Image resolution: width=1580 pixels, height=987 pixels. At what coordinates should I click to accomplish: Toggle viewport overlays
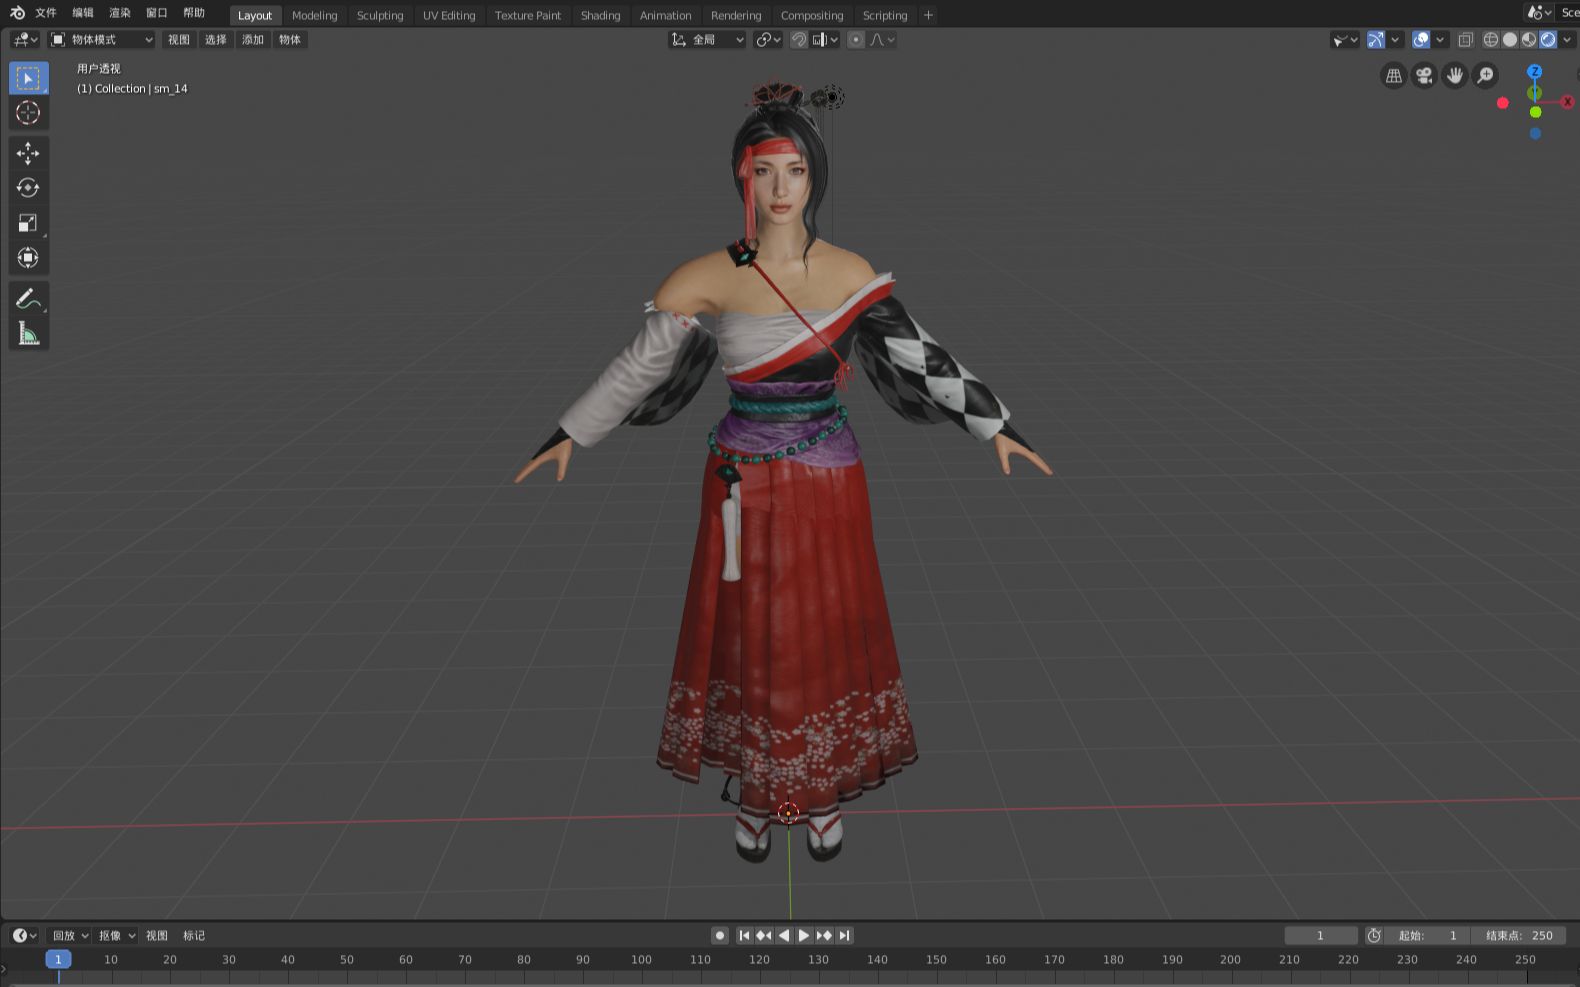1421,40
